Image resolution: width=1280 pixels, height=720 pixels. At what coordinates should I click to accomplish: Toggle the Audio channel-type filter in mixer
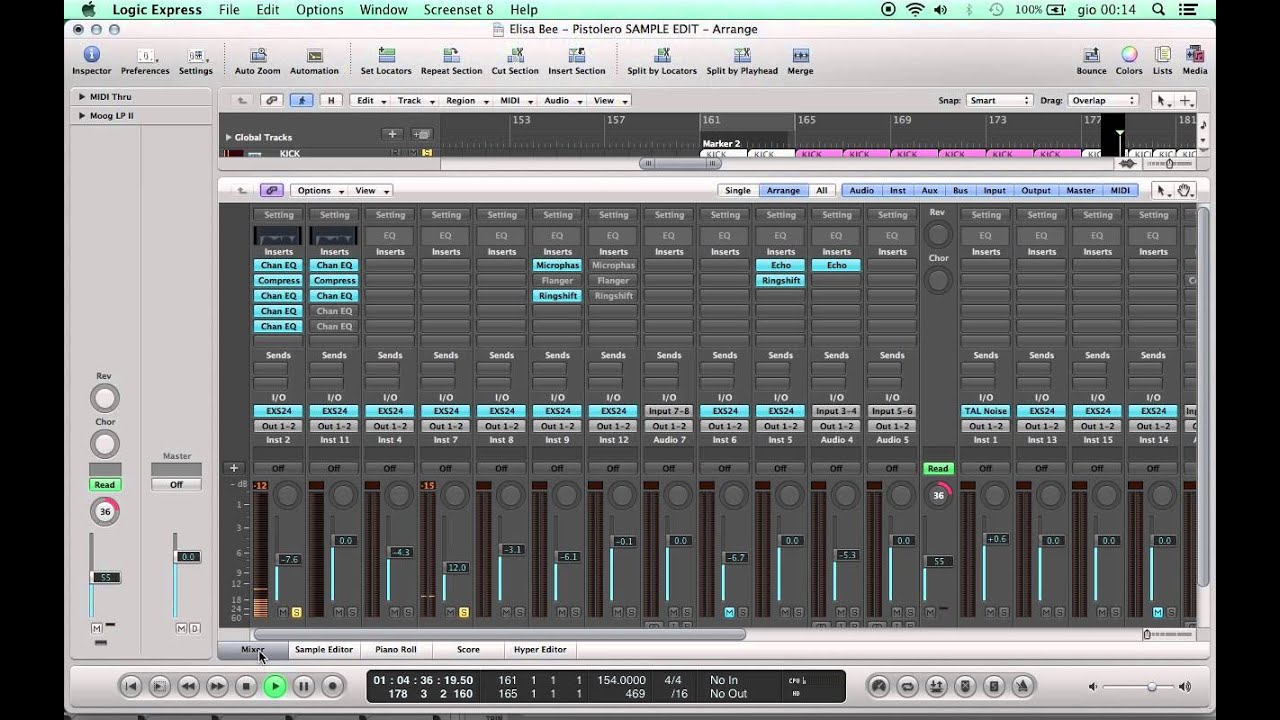(x=861, y=190)
